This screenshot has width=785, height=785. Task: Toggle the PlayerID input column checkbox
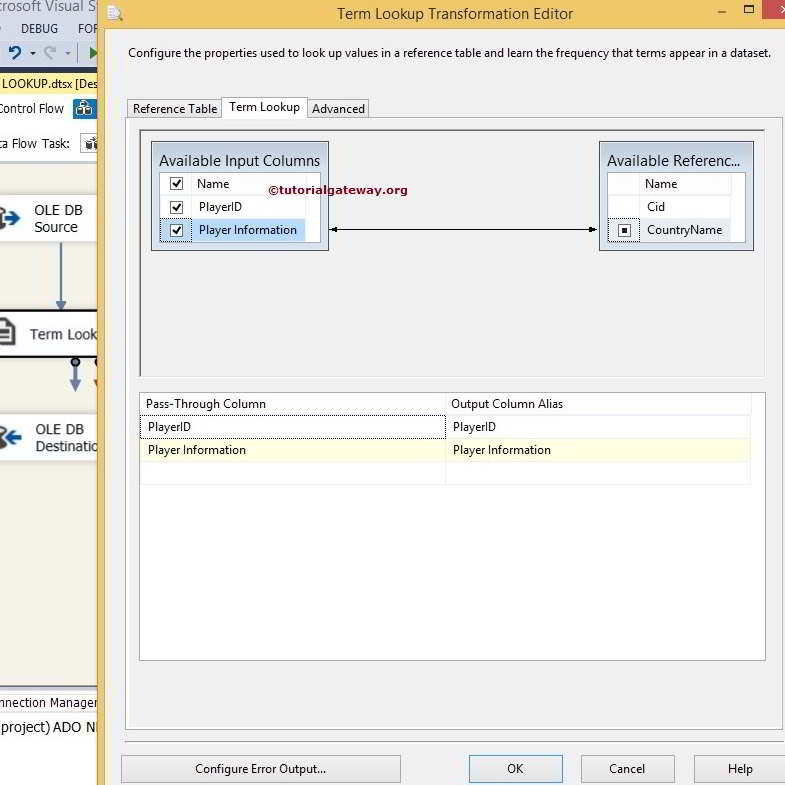point(176,207)
